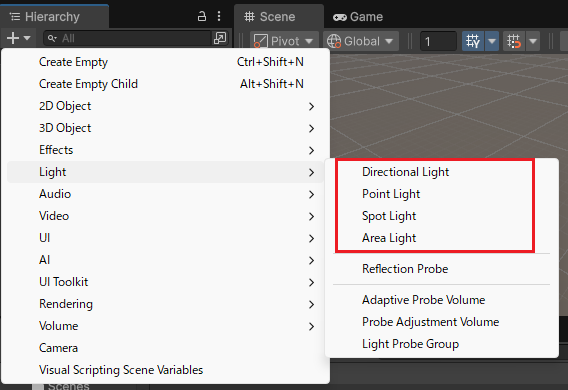Open the Global handle rotation dropdown
Viewport: 568px width, 390px height.
pyautogui.click(x=361, y=41)
